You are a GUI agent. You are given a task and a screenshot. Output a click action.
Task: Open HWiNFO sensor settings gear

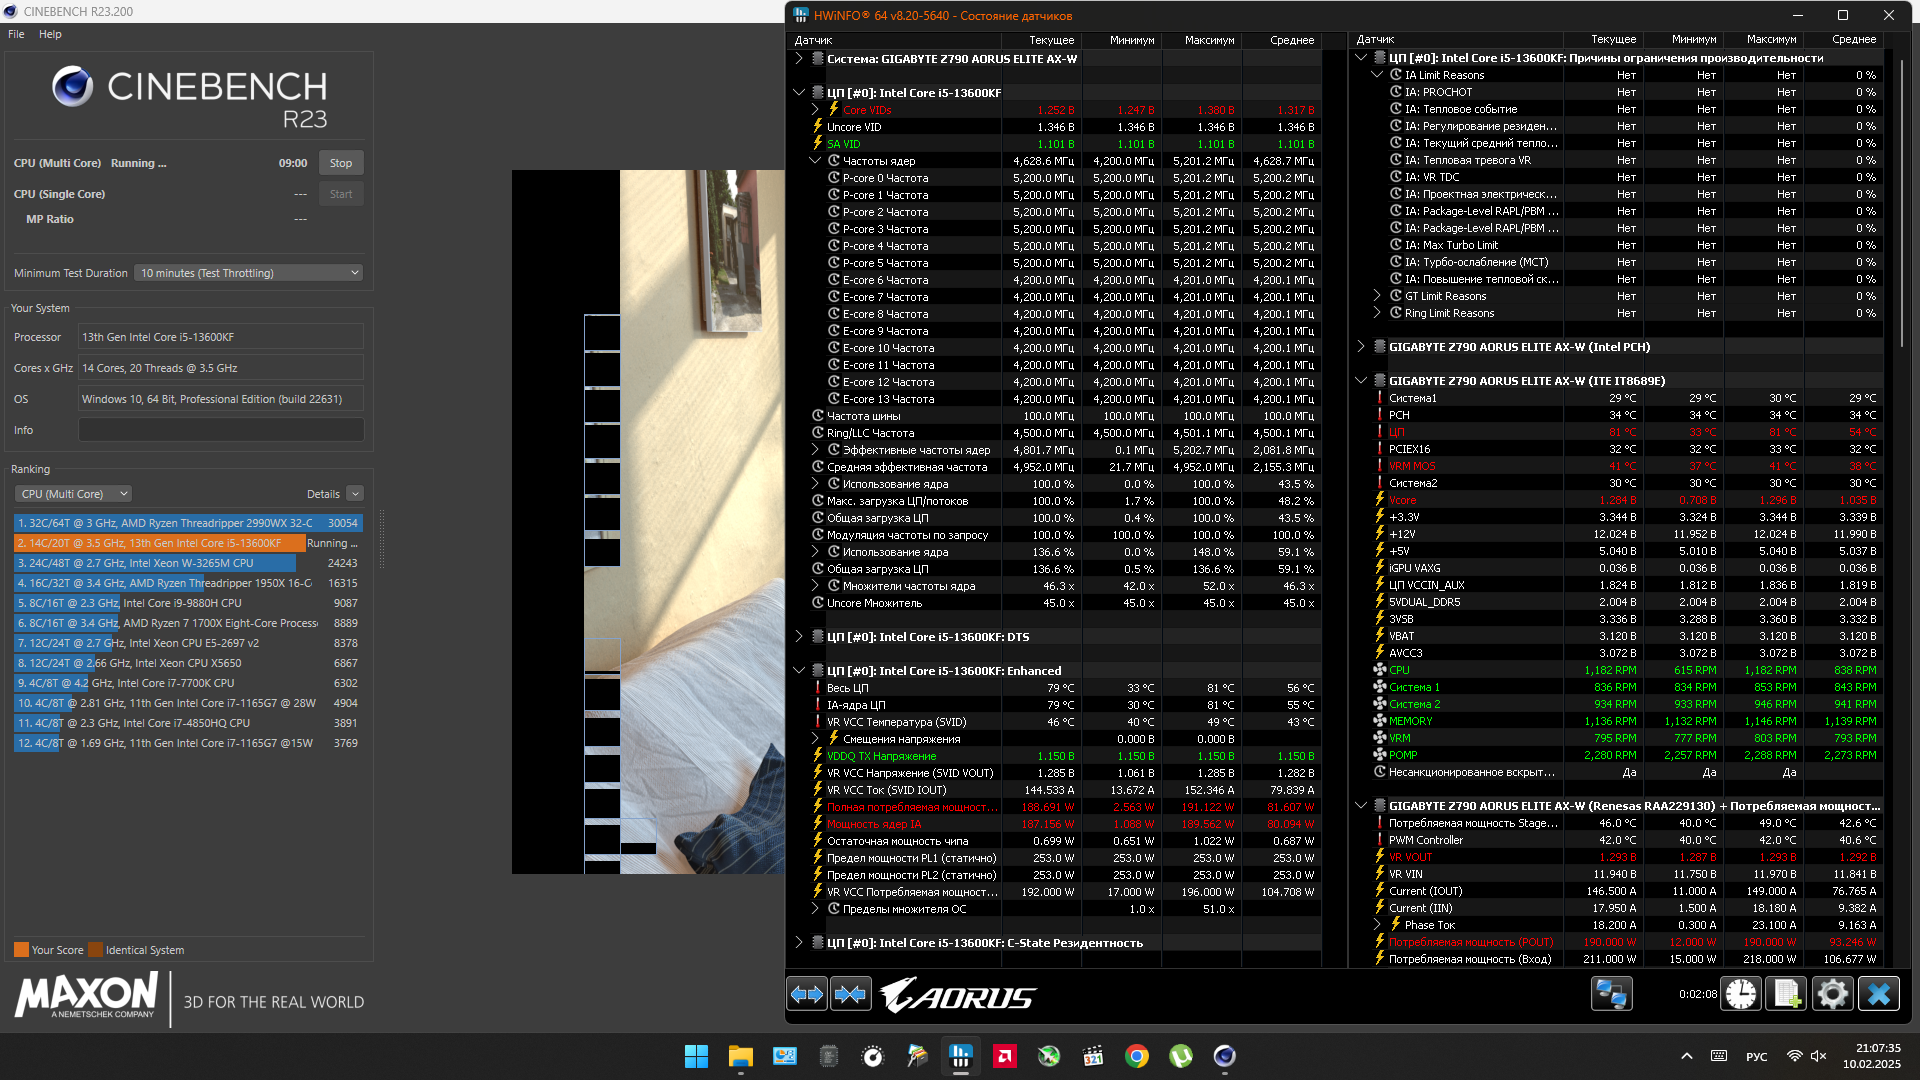(x=1832, y=994)
